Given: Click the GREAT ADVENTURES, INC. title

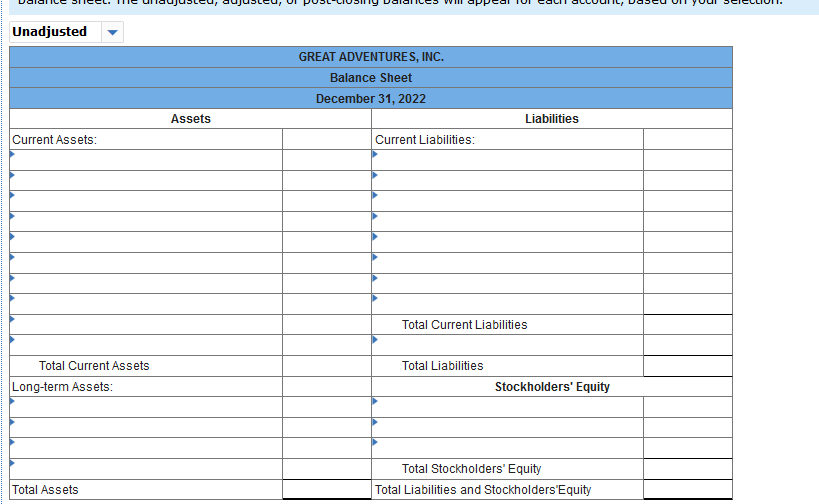Looking at the screenshot, I should 371,57.
